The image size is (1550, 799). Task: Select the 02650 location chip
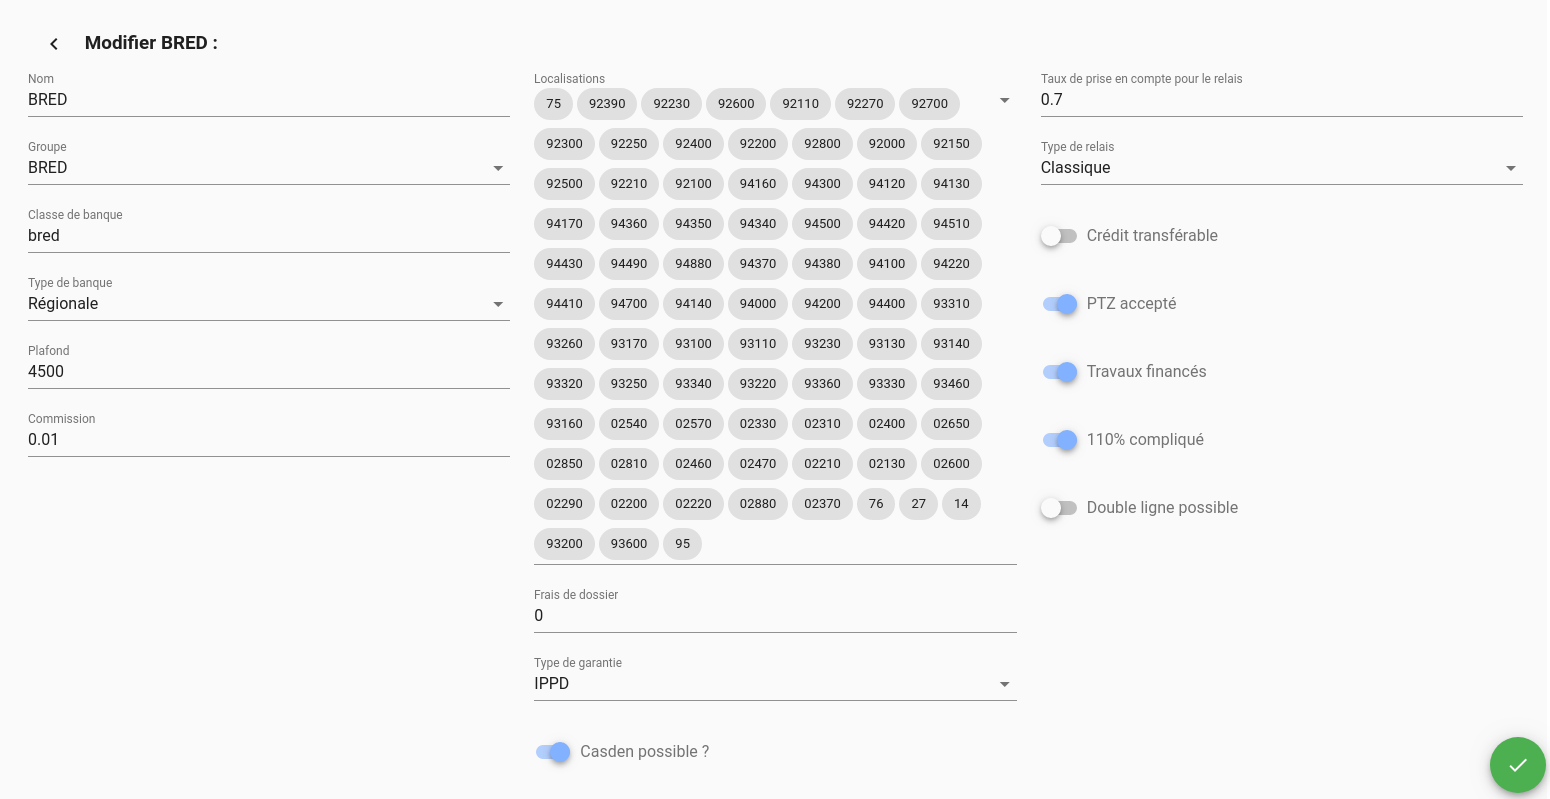[x=952, y=424]
